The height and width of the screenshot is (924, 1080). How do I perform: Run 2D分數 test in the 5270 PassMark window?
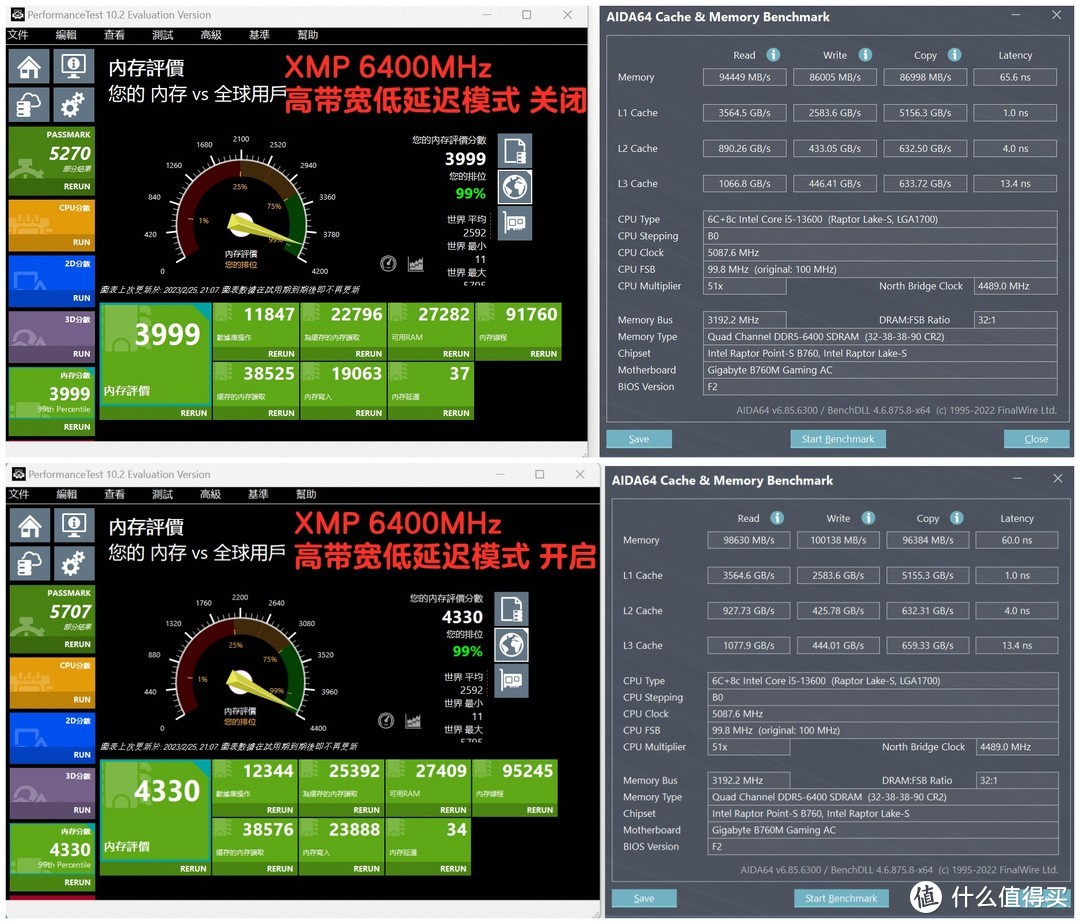81,298
